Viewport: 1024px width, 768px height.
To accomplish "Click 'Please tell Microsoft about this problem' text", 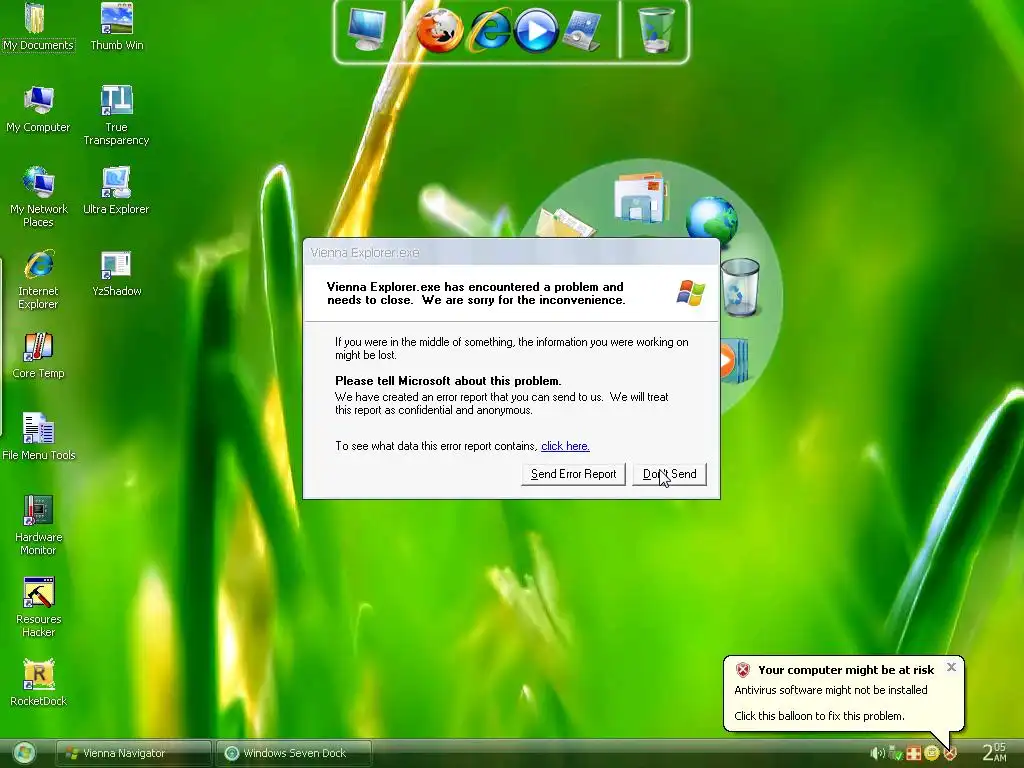I will click(x=448, y=381).
